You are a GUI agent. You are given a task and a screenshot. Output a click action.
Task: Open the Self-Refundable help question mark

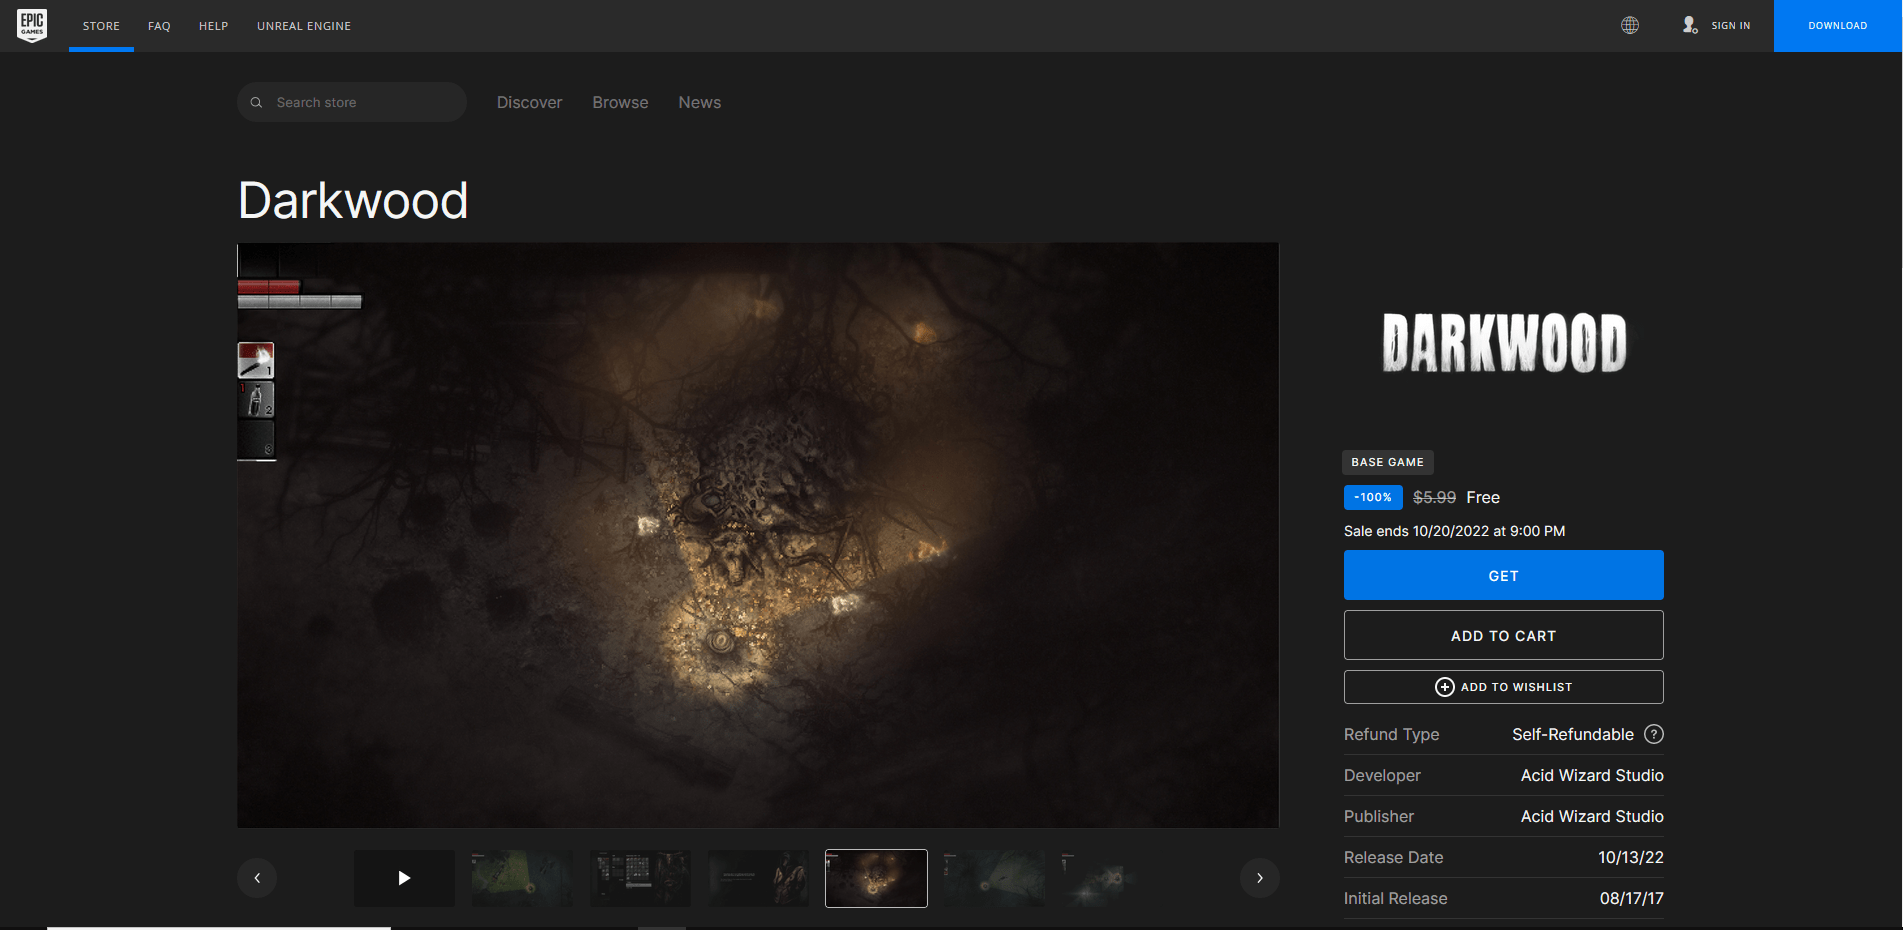[x=1654, y=734]
